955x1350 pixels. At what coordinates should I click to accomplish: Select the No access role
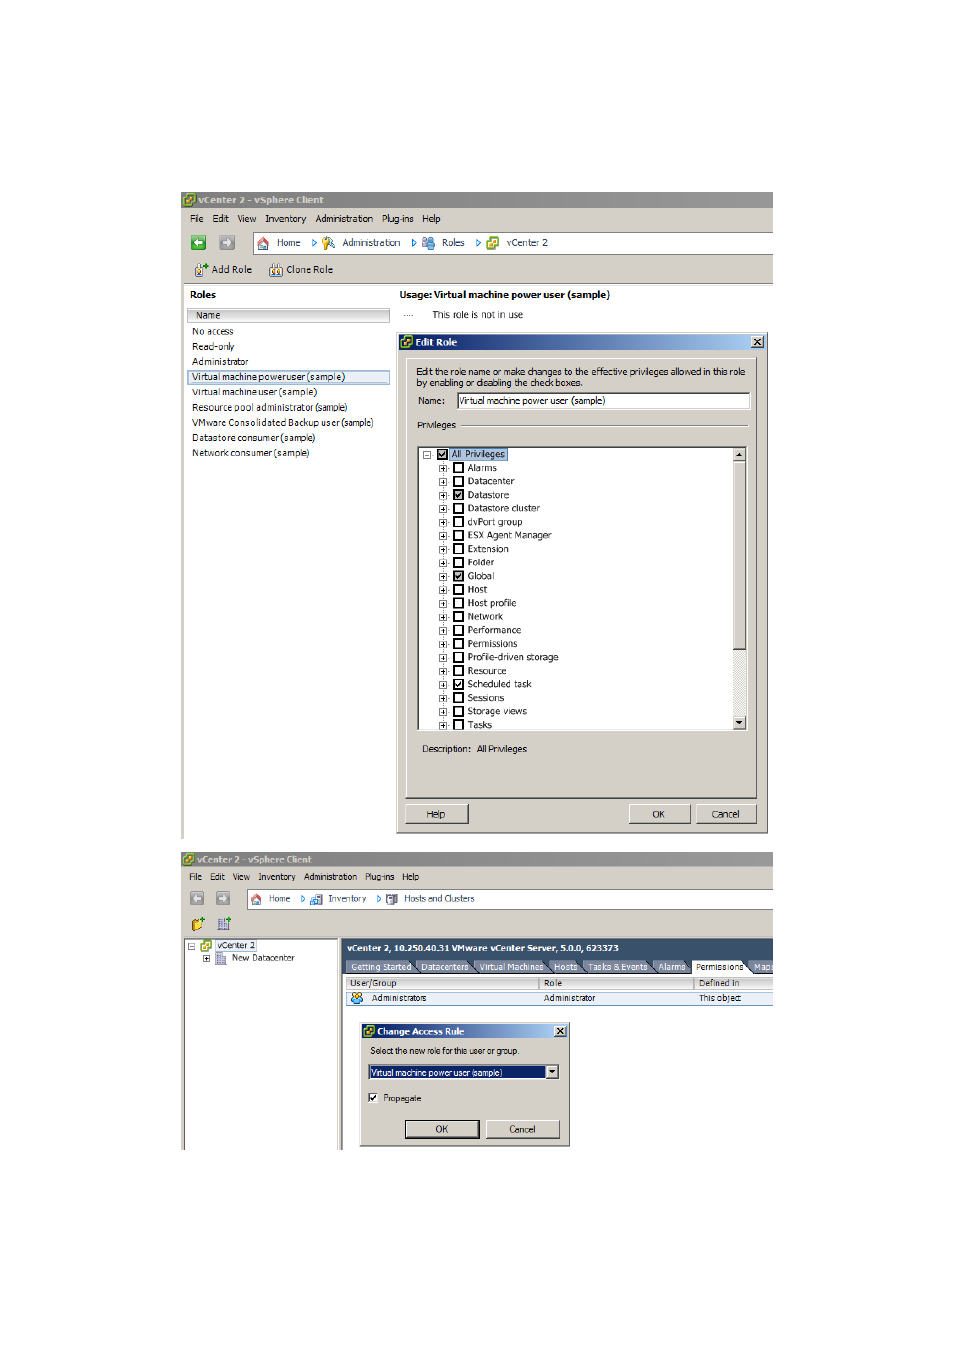tap(213, 332)
